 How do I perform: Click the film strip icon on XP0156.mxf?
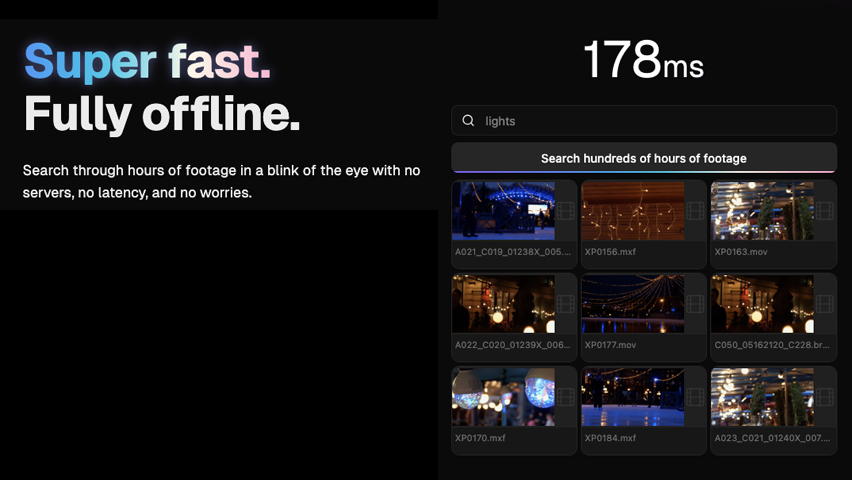(696, 211)
